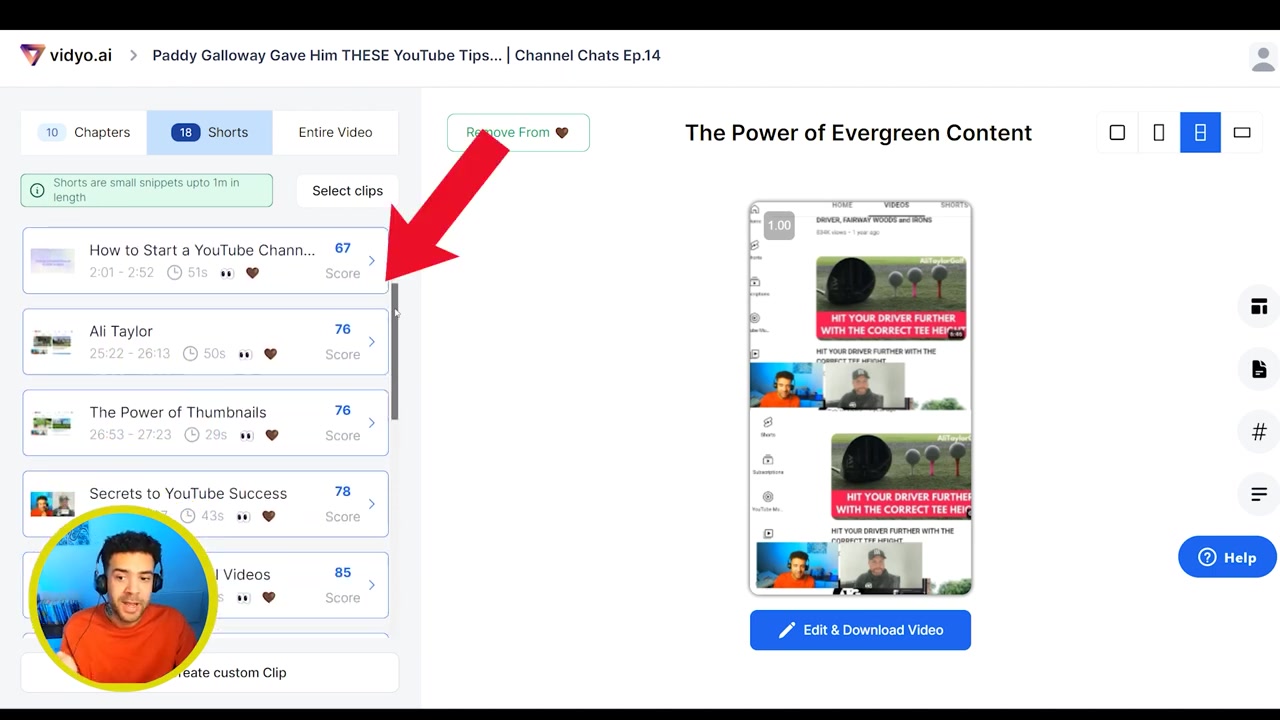The width and height of the screenshot is (1280, 720).
Task: Click the eyes icon on Secrets to YouTube Success
Action: [x=243, y=516]
